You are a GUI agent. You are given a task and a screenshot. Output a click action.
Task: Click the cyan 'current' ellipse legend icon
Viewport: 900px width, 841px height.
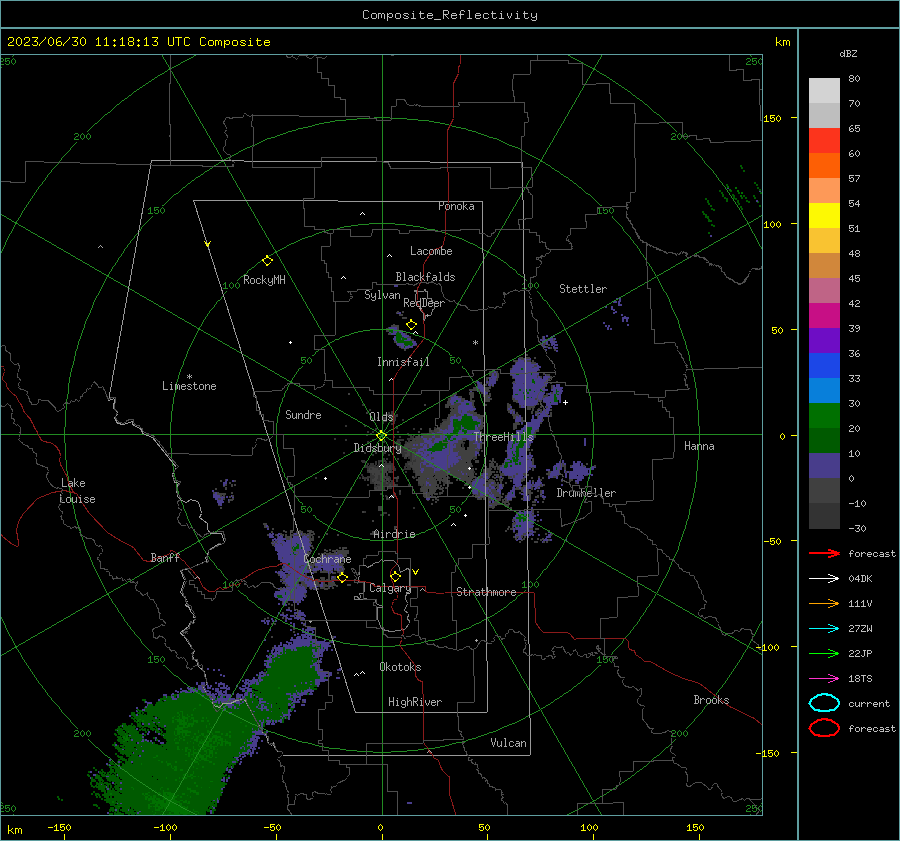tap(824, 703)
